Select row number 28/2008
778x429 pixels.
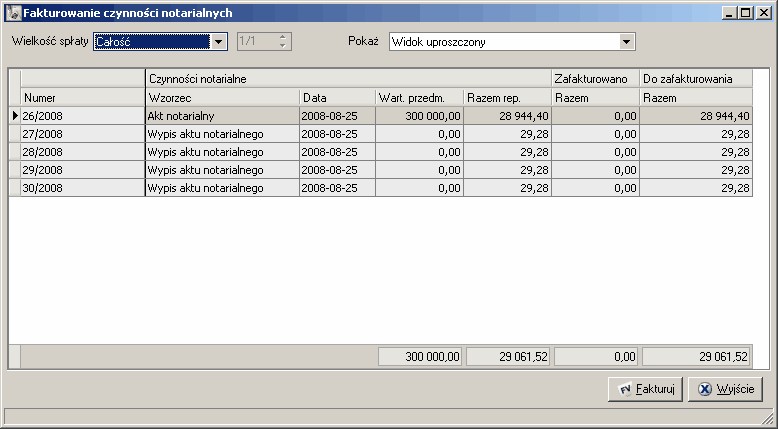[x=82, y=152]
